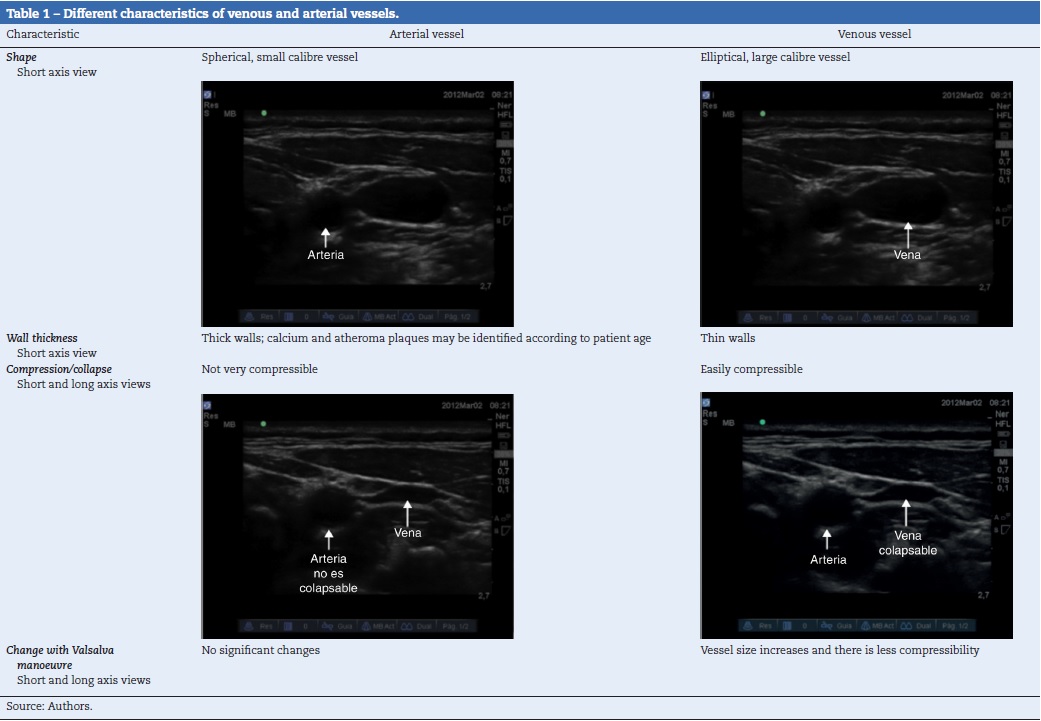Click the Arteria arrow in top-left ultrasound
The width and height of the screenshot is (1041, 721).
click(x=325, y=236)
